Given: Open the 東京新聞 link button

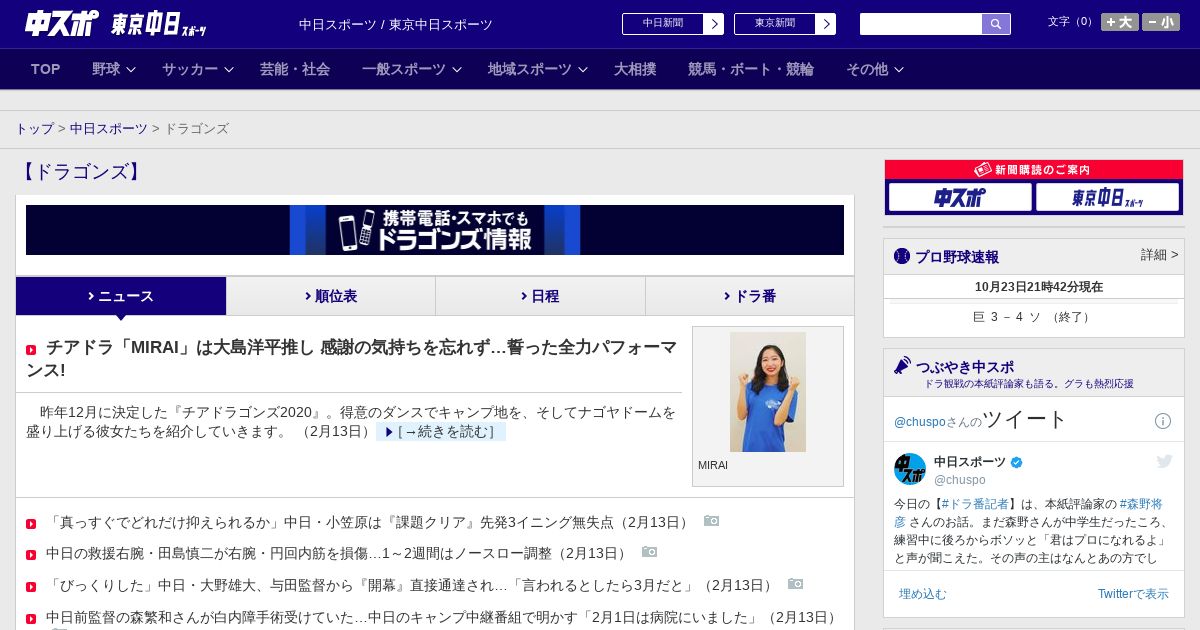Looking at the screenshot, I should pos(775,24).
